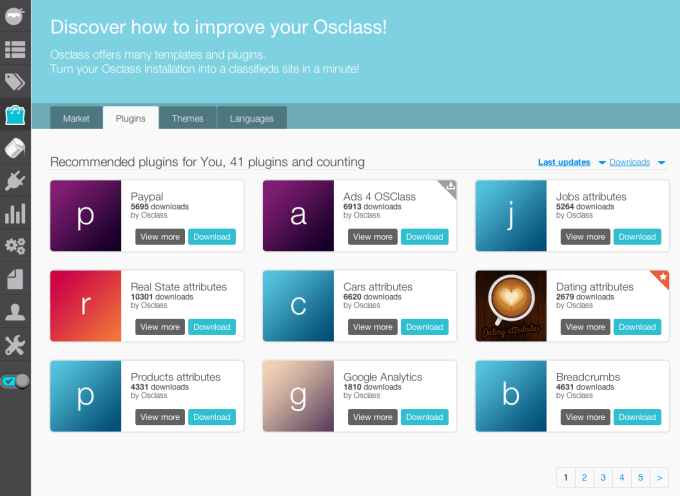Expand the Downloads sort arrow
This screenshot has height=496, width=680.
pyautogui.click(x=661, y=163)
